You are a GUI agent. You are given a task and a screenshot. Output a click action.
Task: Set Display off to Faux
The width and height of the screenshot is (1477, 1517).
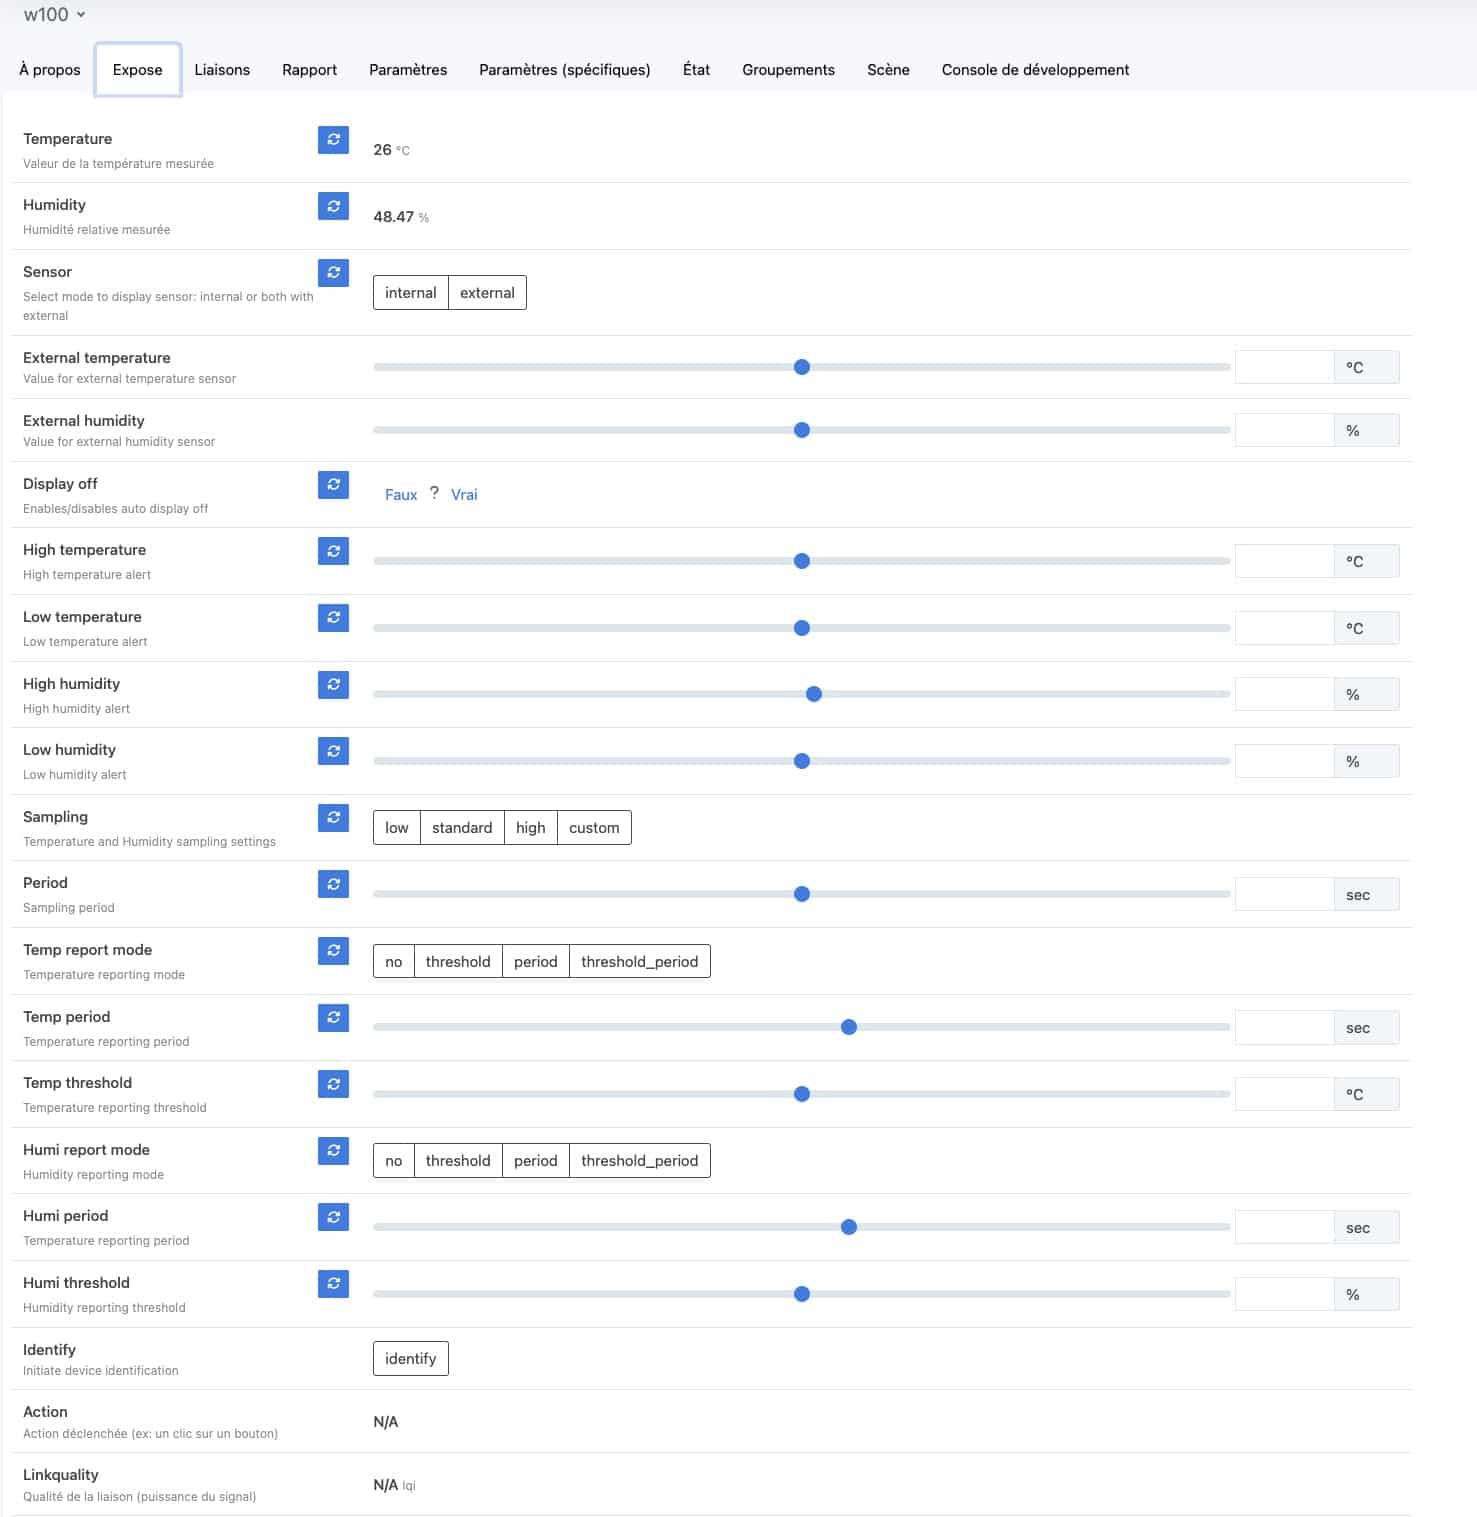click(x=400, y=495)
